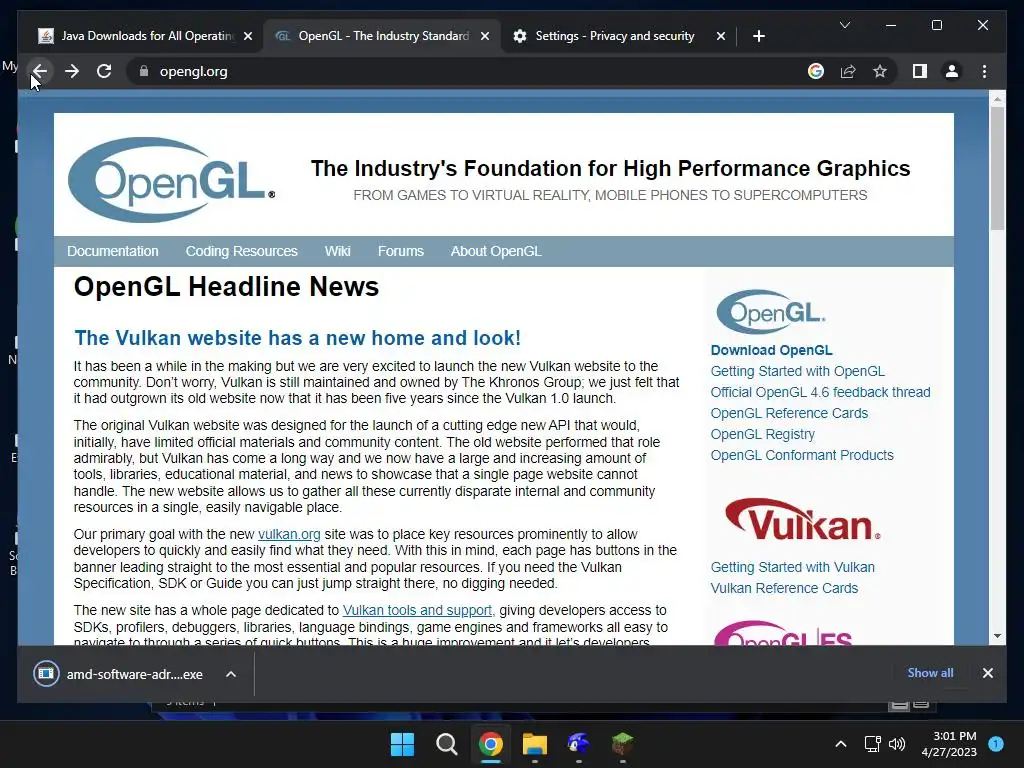Open Getting Started with Vulkan

(x=792, y=568)
